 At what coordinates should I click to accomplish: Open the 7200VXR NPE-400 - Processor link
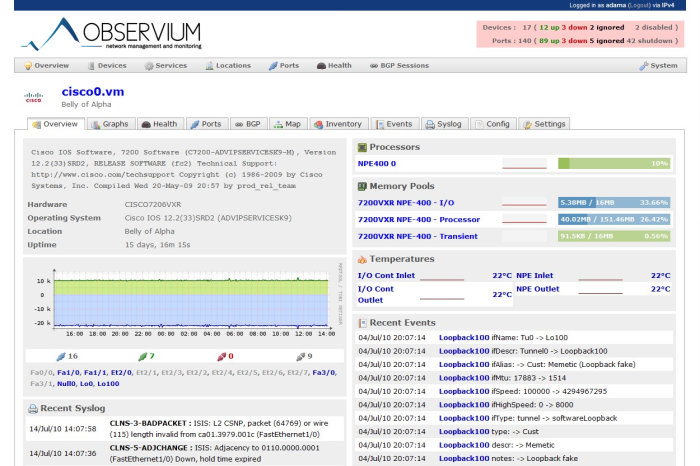click(419, 220)
